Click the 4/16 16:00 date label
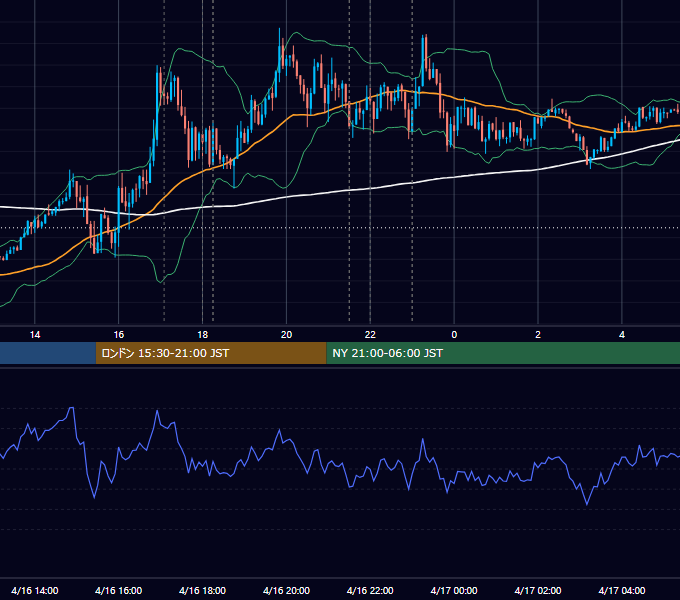Screen dimensions: 680x600 pos(118,590)
